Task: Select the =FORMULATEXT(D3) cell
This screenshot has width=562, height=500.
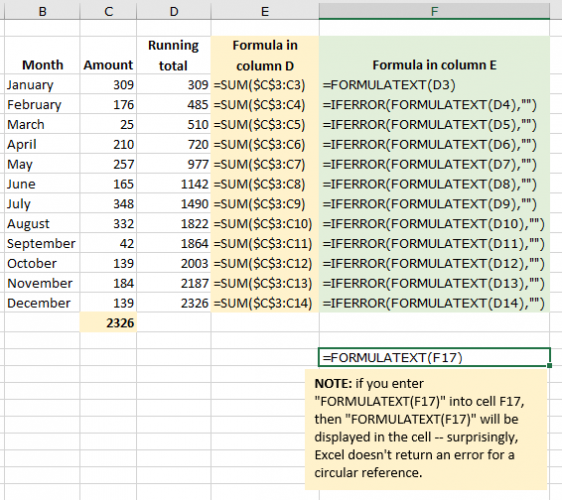Action: (434, 85)
